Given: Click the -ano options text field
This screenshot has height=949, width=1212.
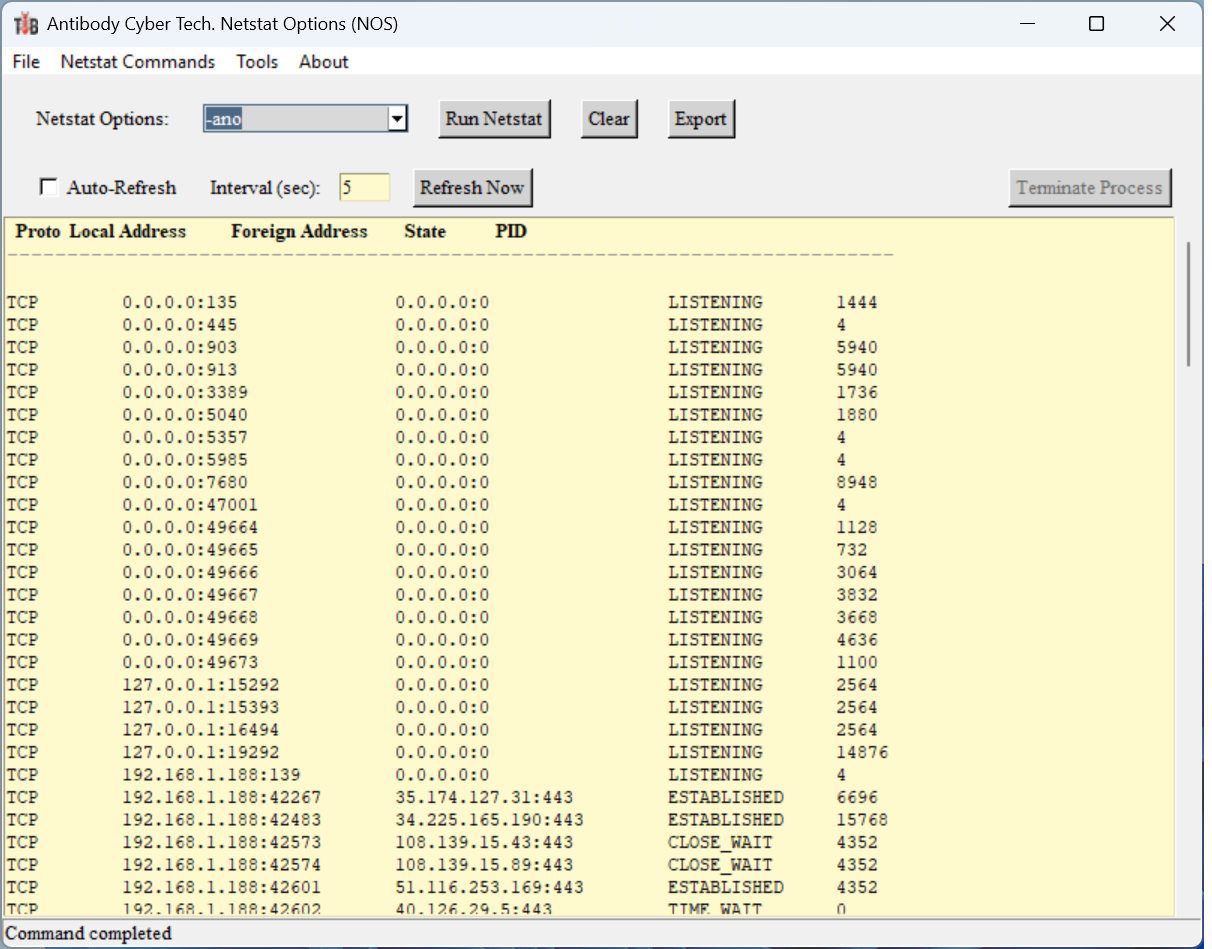Looking at the screenshot, I should coord(295,119).
